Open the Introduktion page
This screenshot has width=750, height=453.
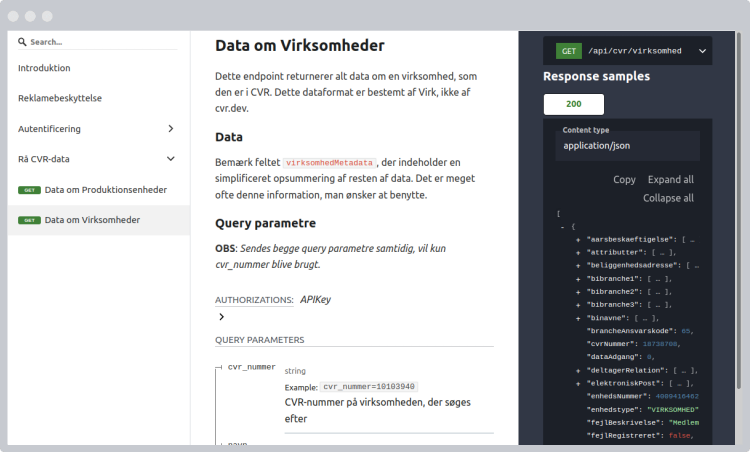44,68
